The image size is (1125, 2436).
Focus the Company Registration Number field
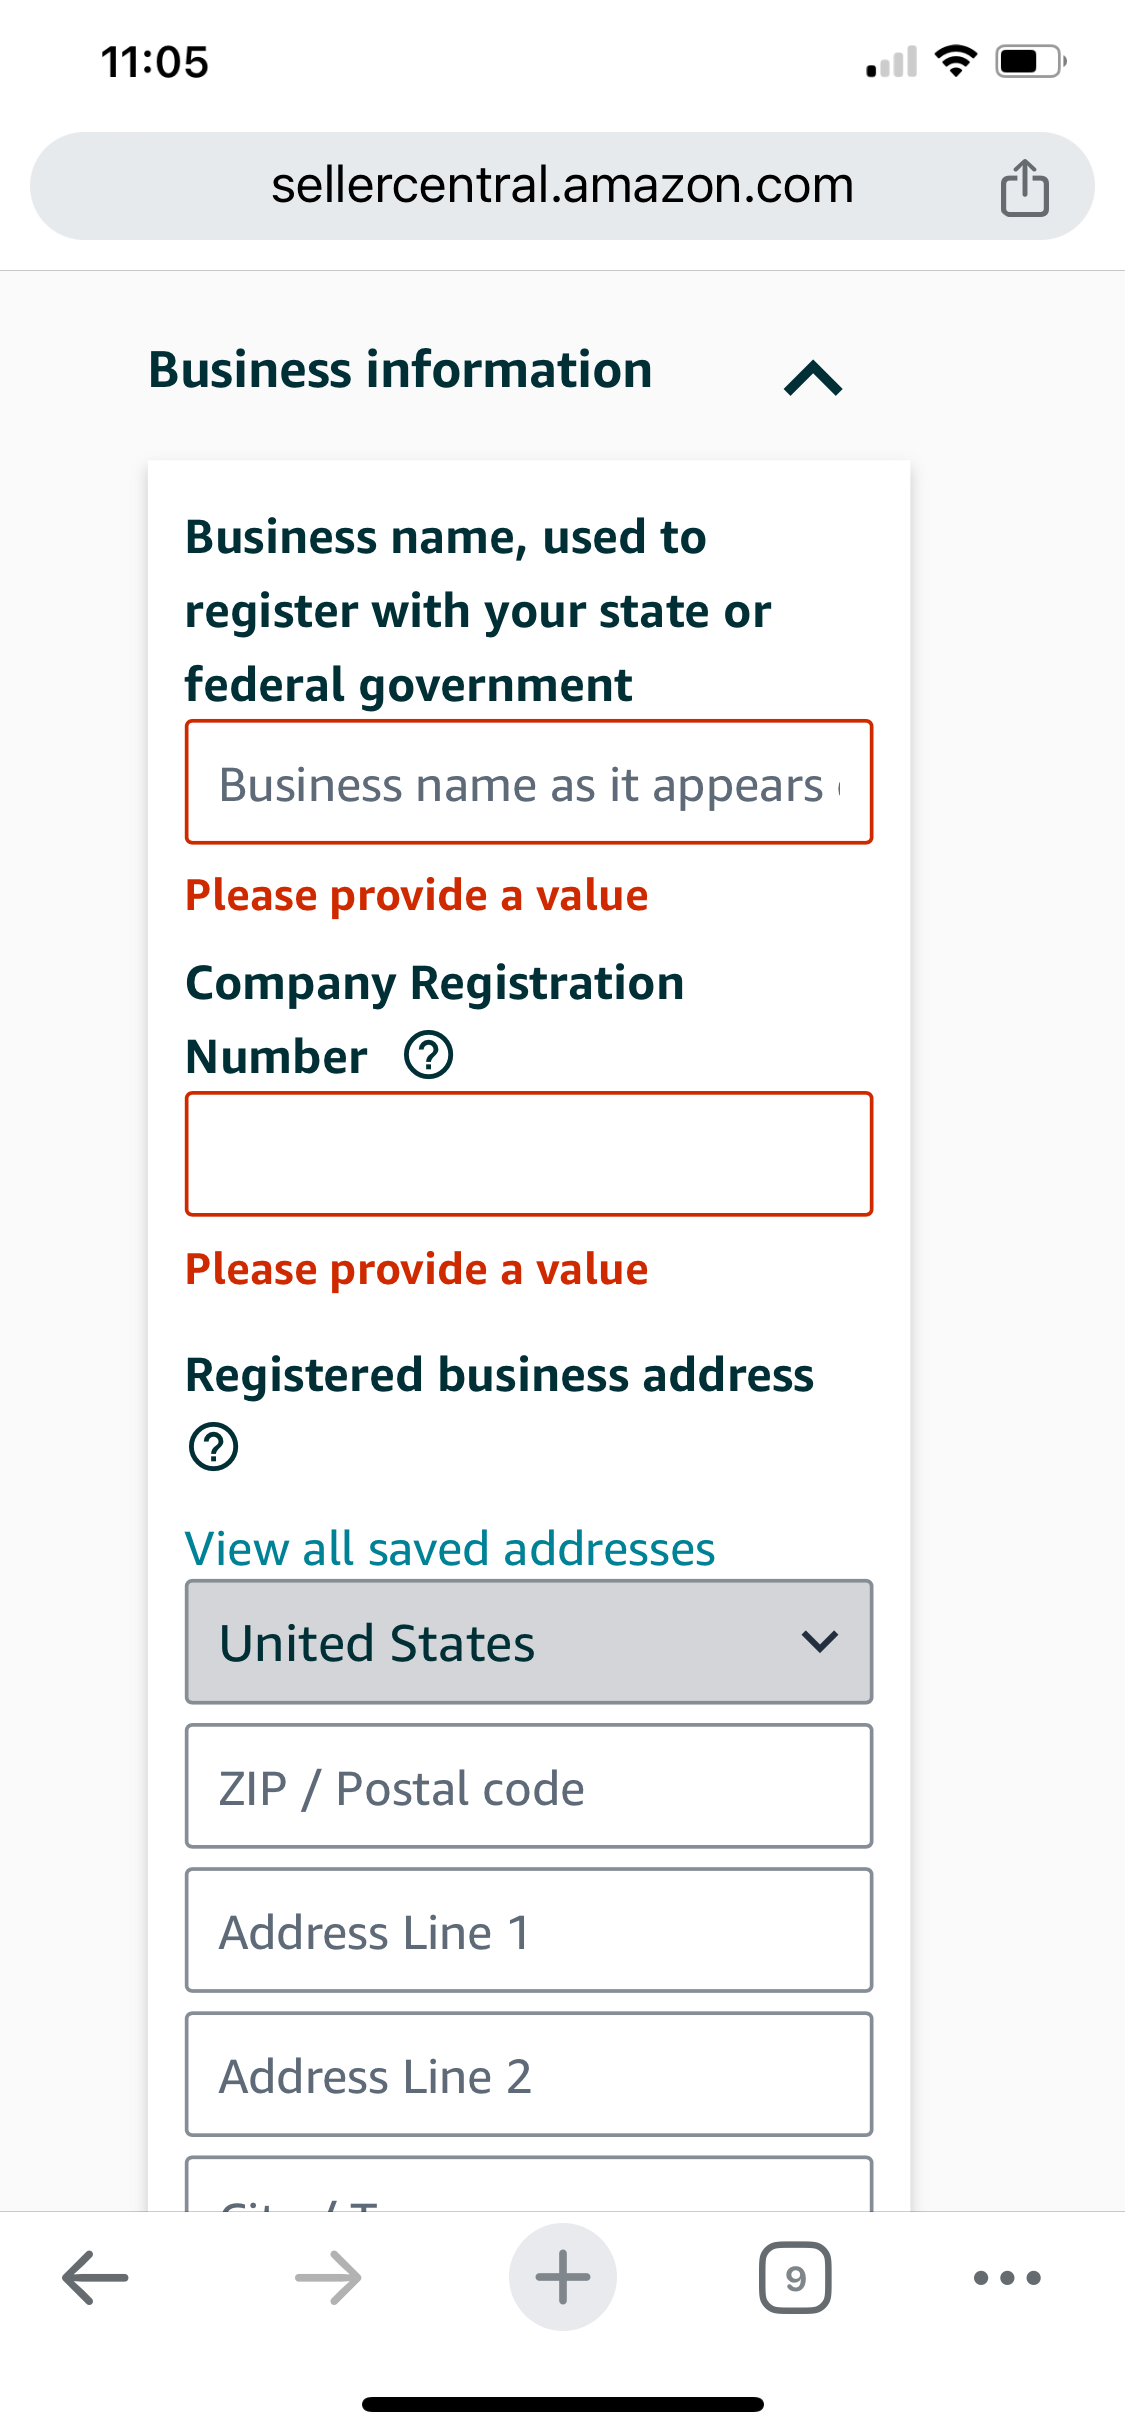click(x=529, y=1154)
